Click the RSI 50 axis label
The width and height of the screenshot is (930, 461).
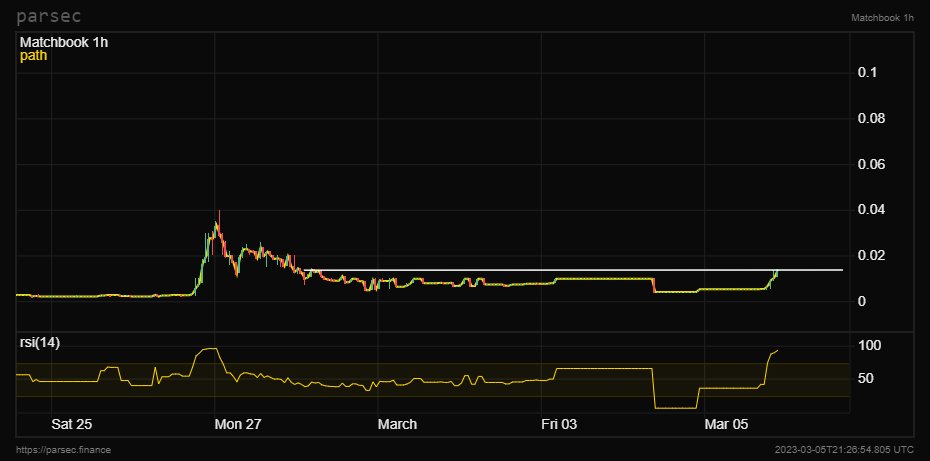[866, 378]
